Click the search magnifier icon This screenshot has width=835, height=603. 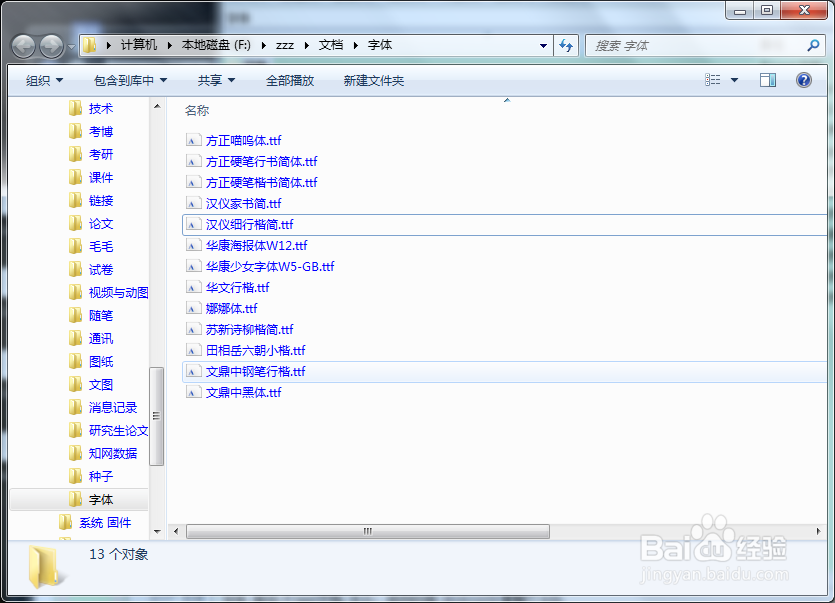pyautogui.click(x=813, y=46)
